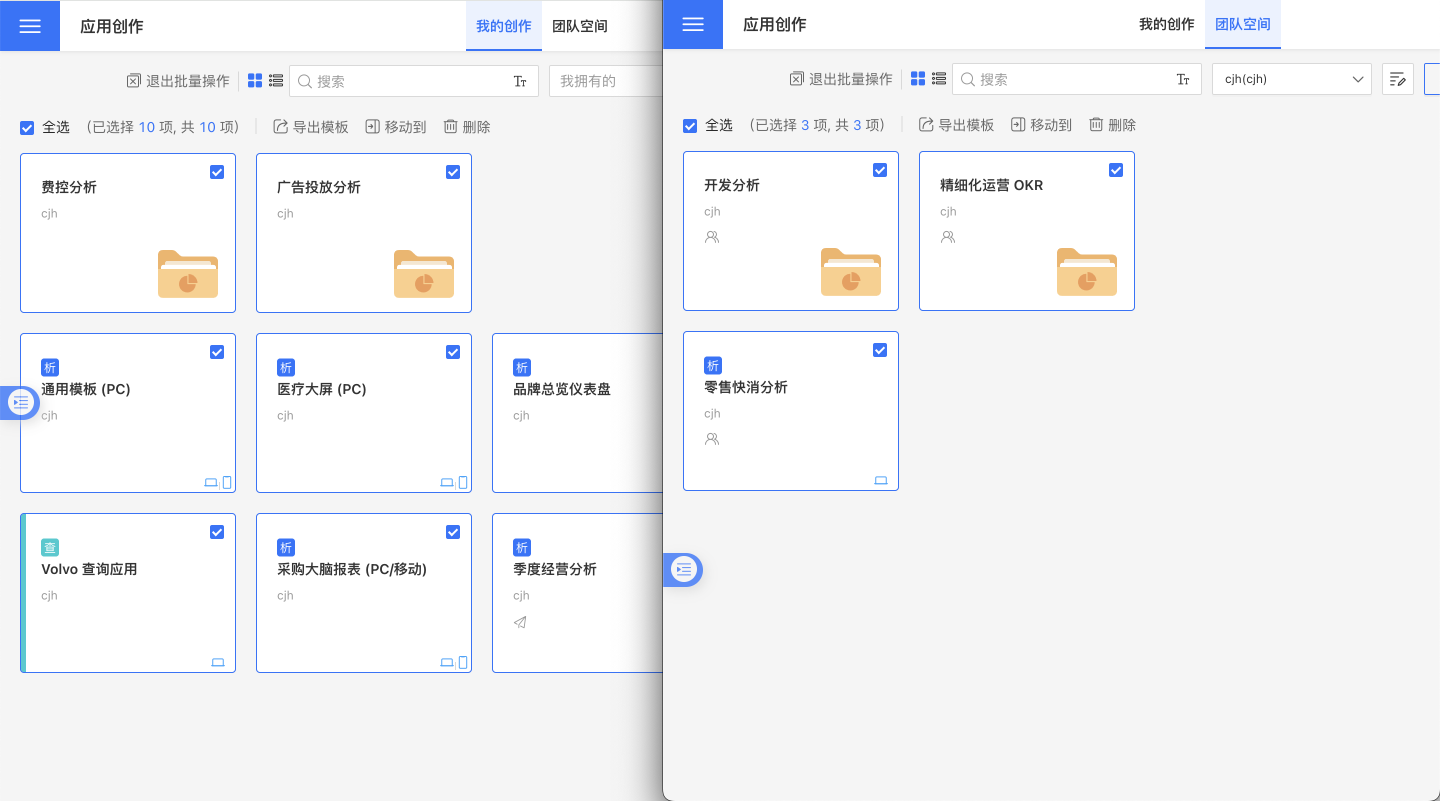Click the 查 badge on Volvo 查询应用
The height and width of the screenshot is (801, 1440).
[50, 547]
